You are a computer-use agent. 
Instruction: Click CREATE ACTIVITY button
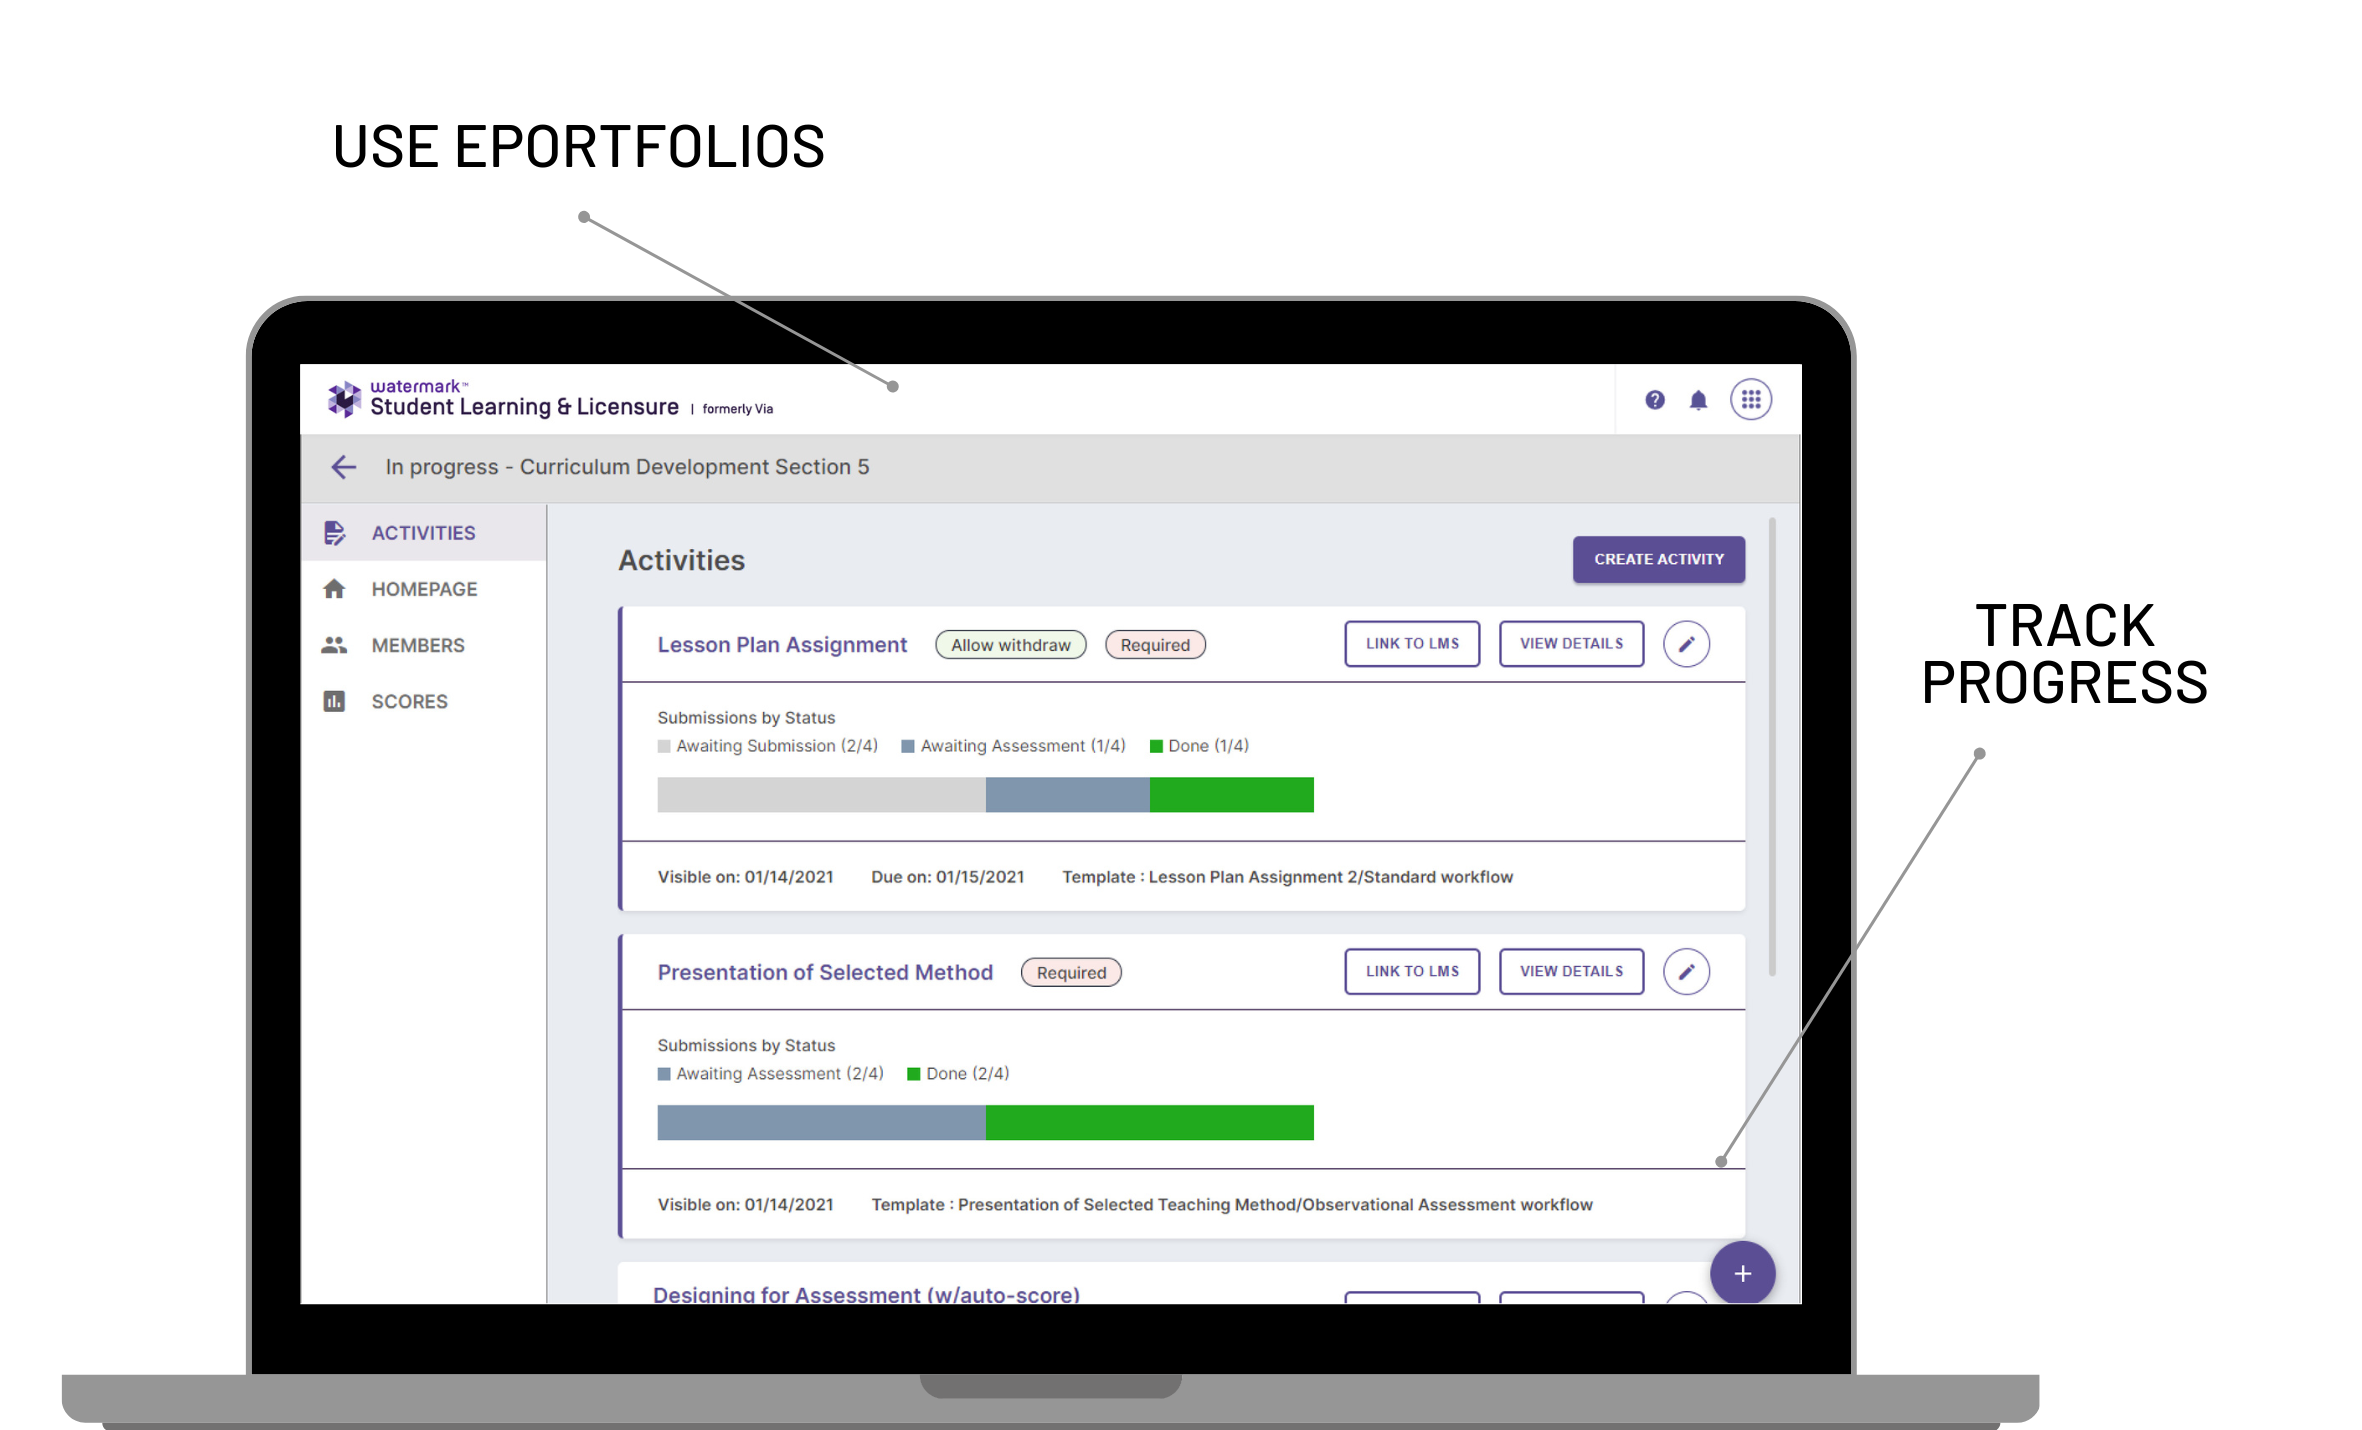[x=1657, y=558]
